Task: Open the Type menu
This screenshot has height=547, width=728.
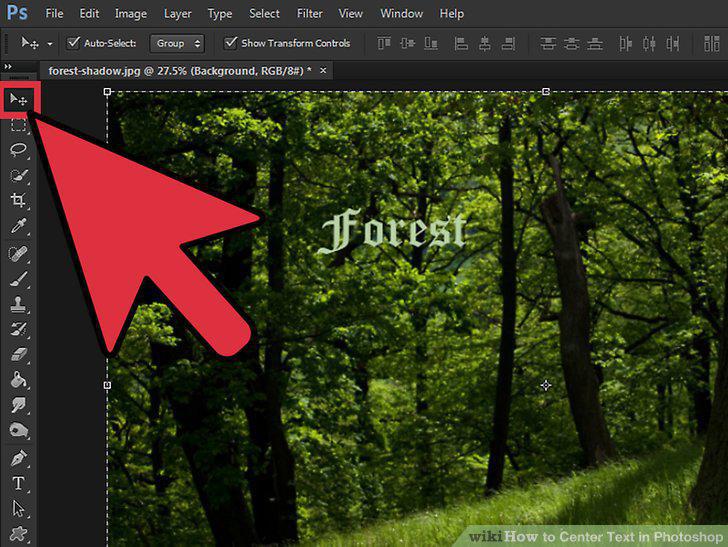Action: (x=220, y=14)
